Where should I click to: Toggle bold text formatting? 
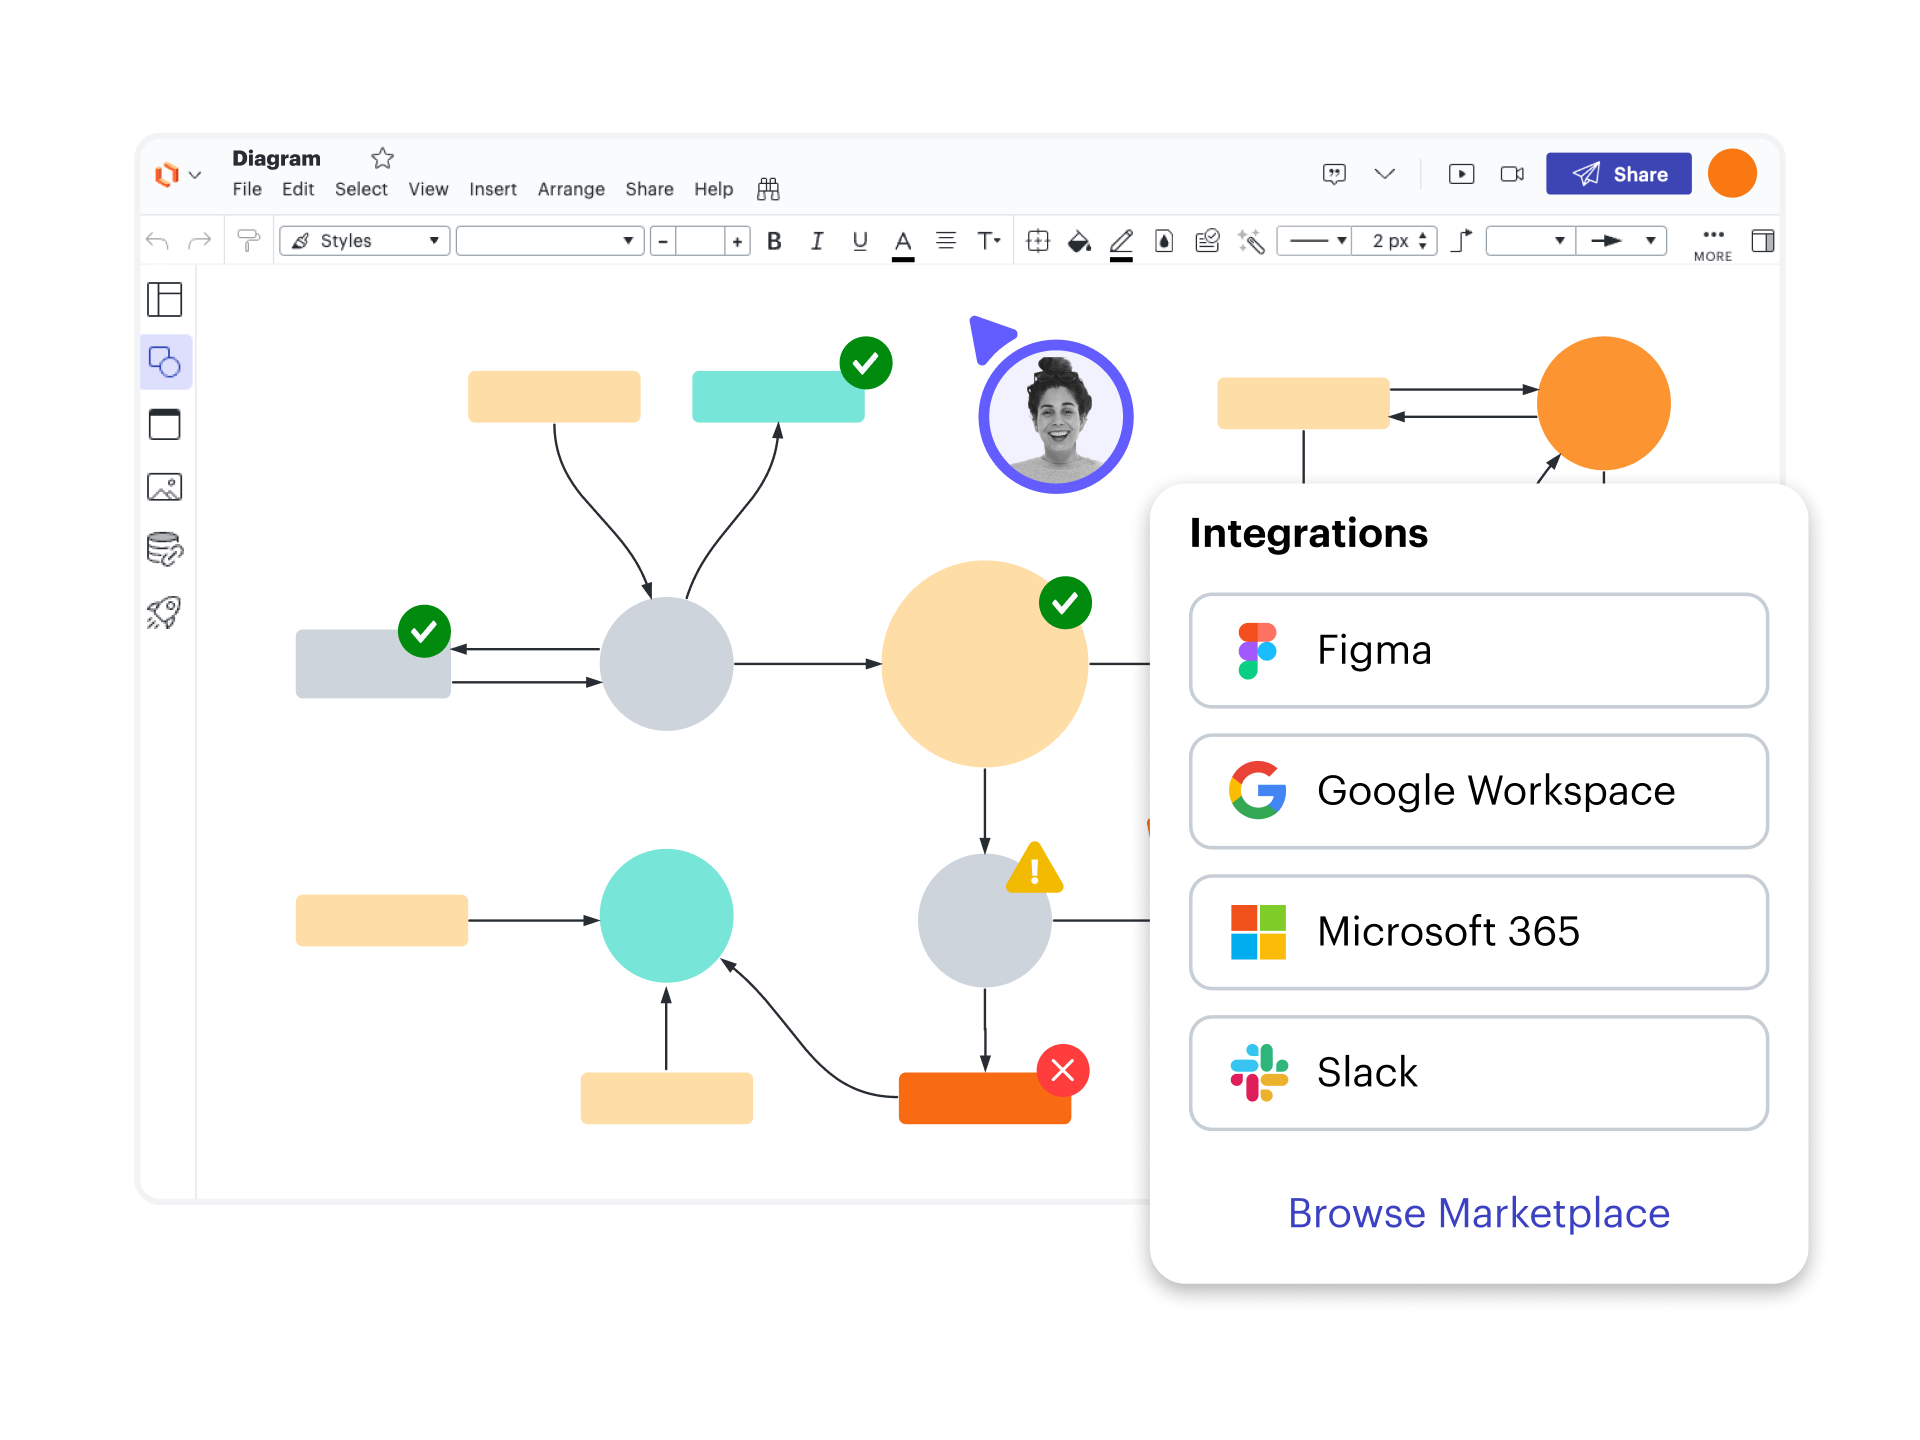pos(774,241)
